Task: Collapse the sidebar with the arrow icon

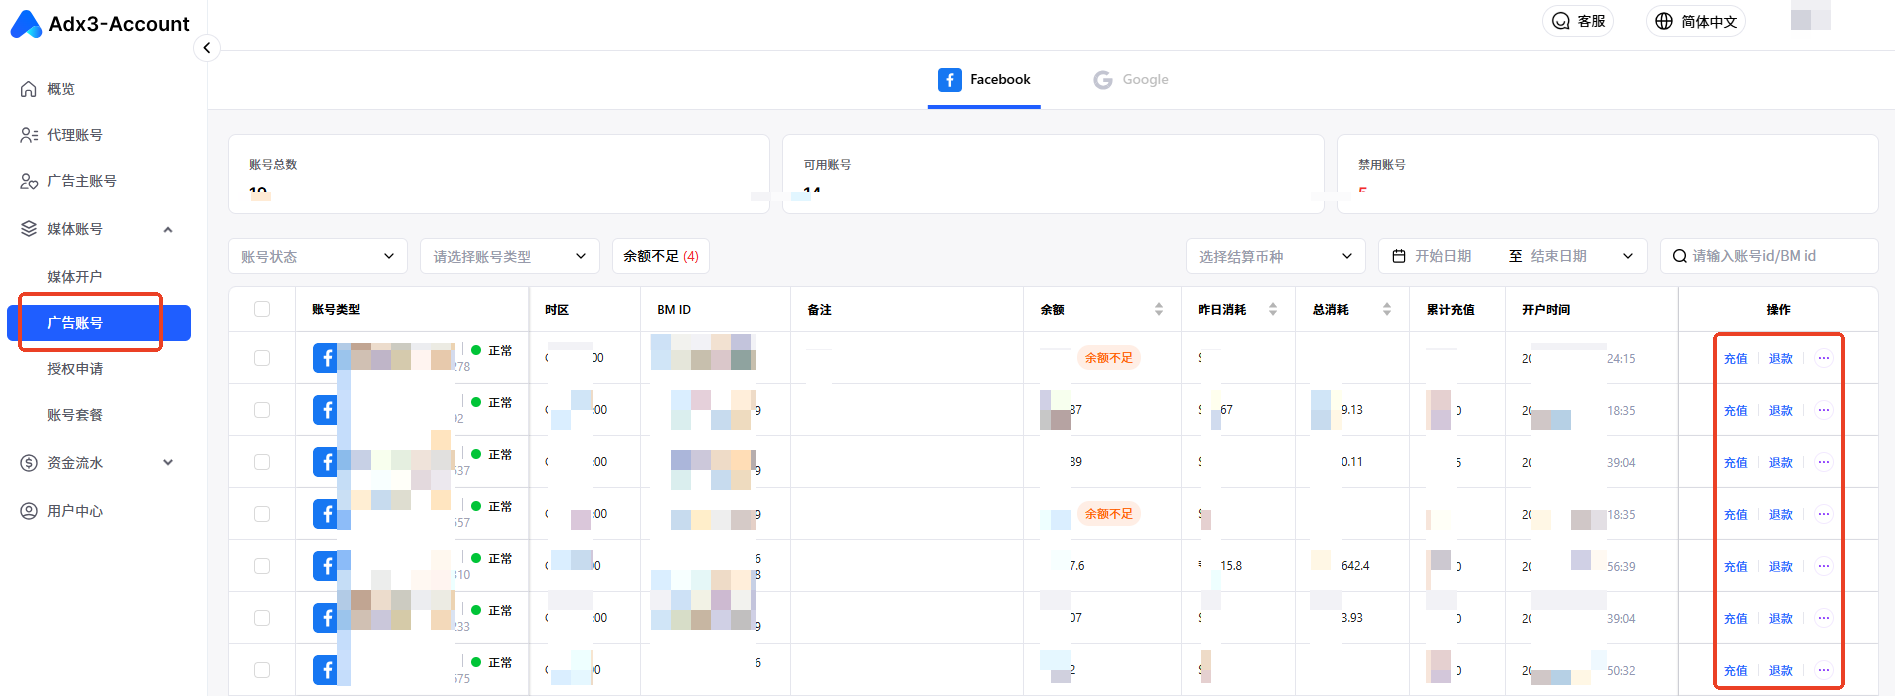Action: tap(206, 48)
